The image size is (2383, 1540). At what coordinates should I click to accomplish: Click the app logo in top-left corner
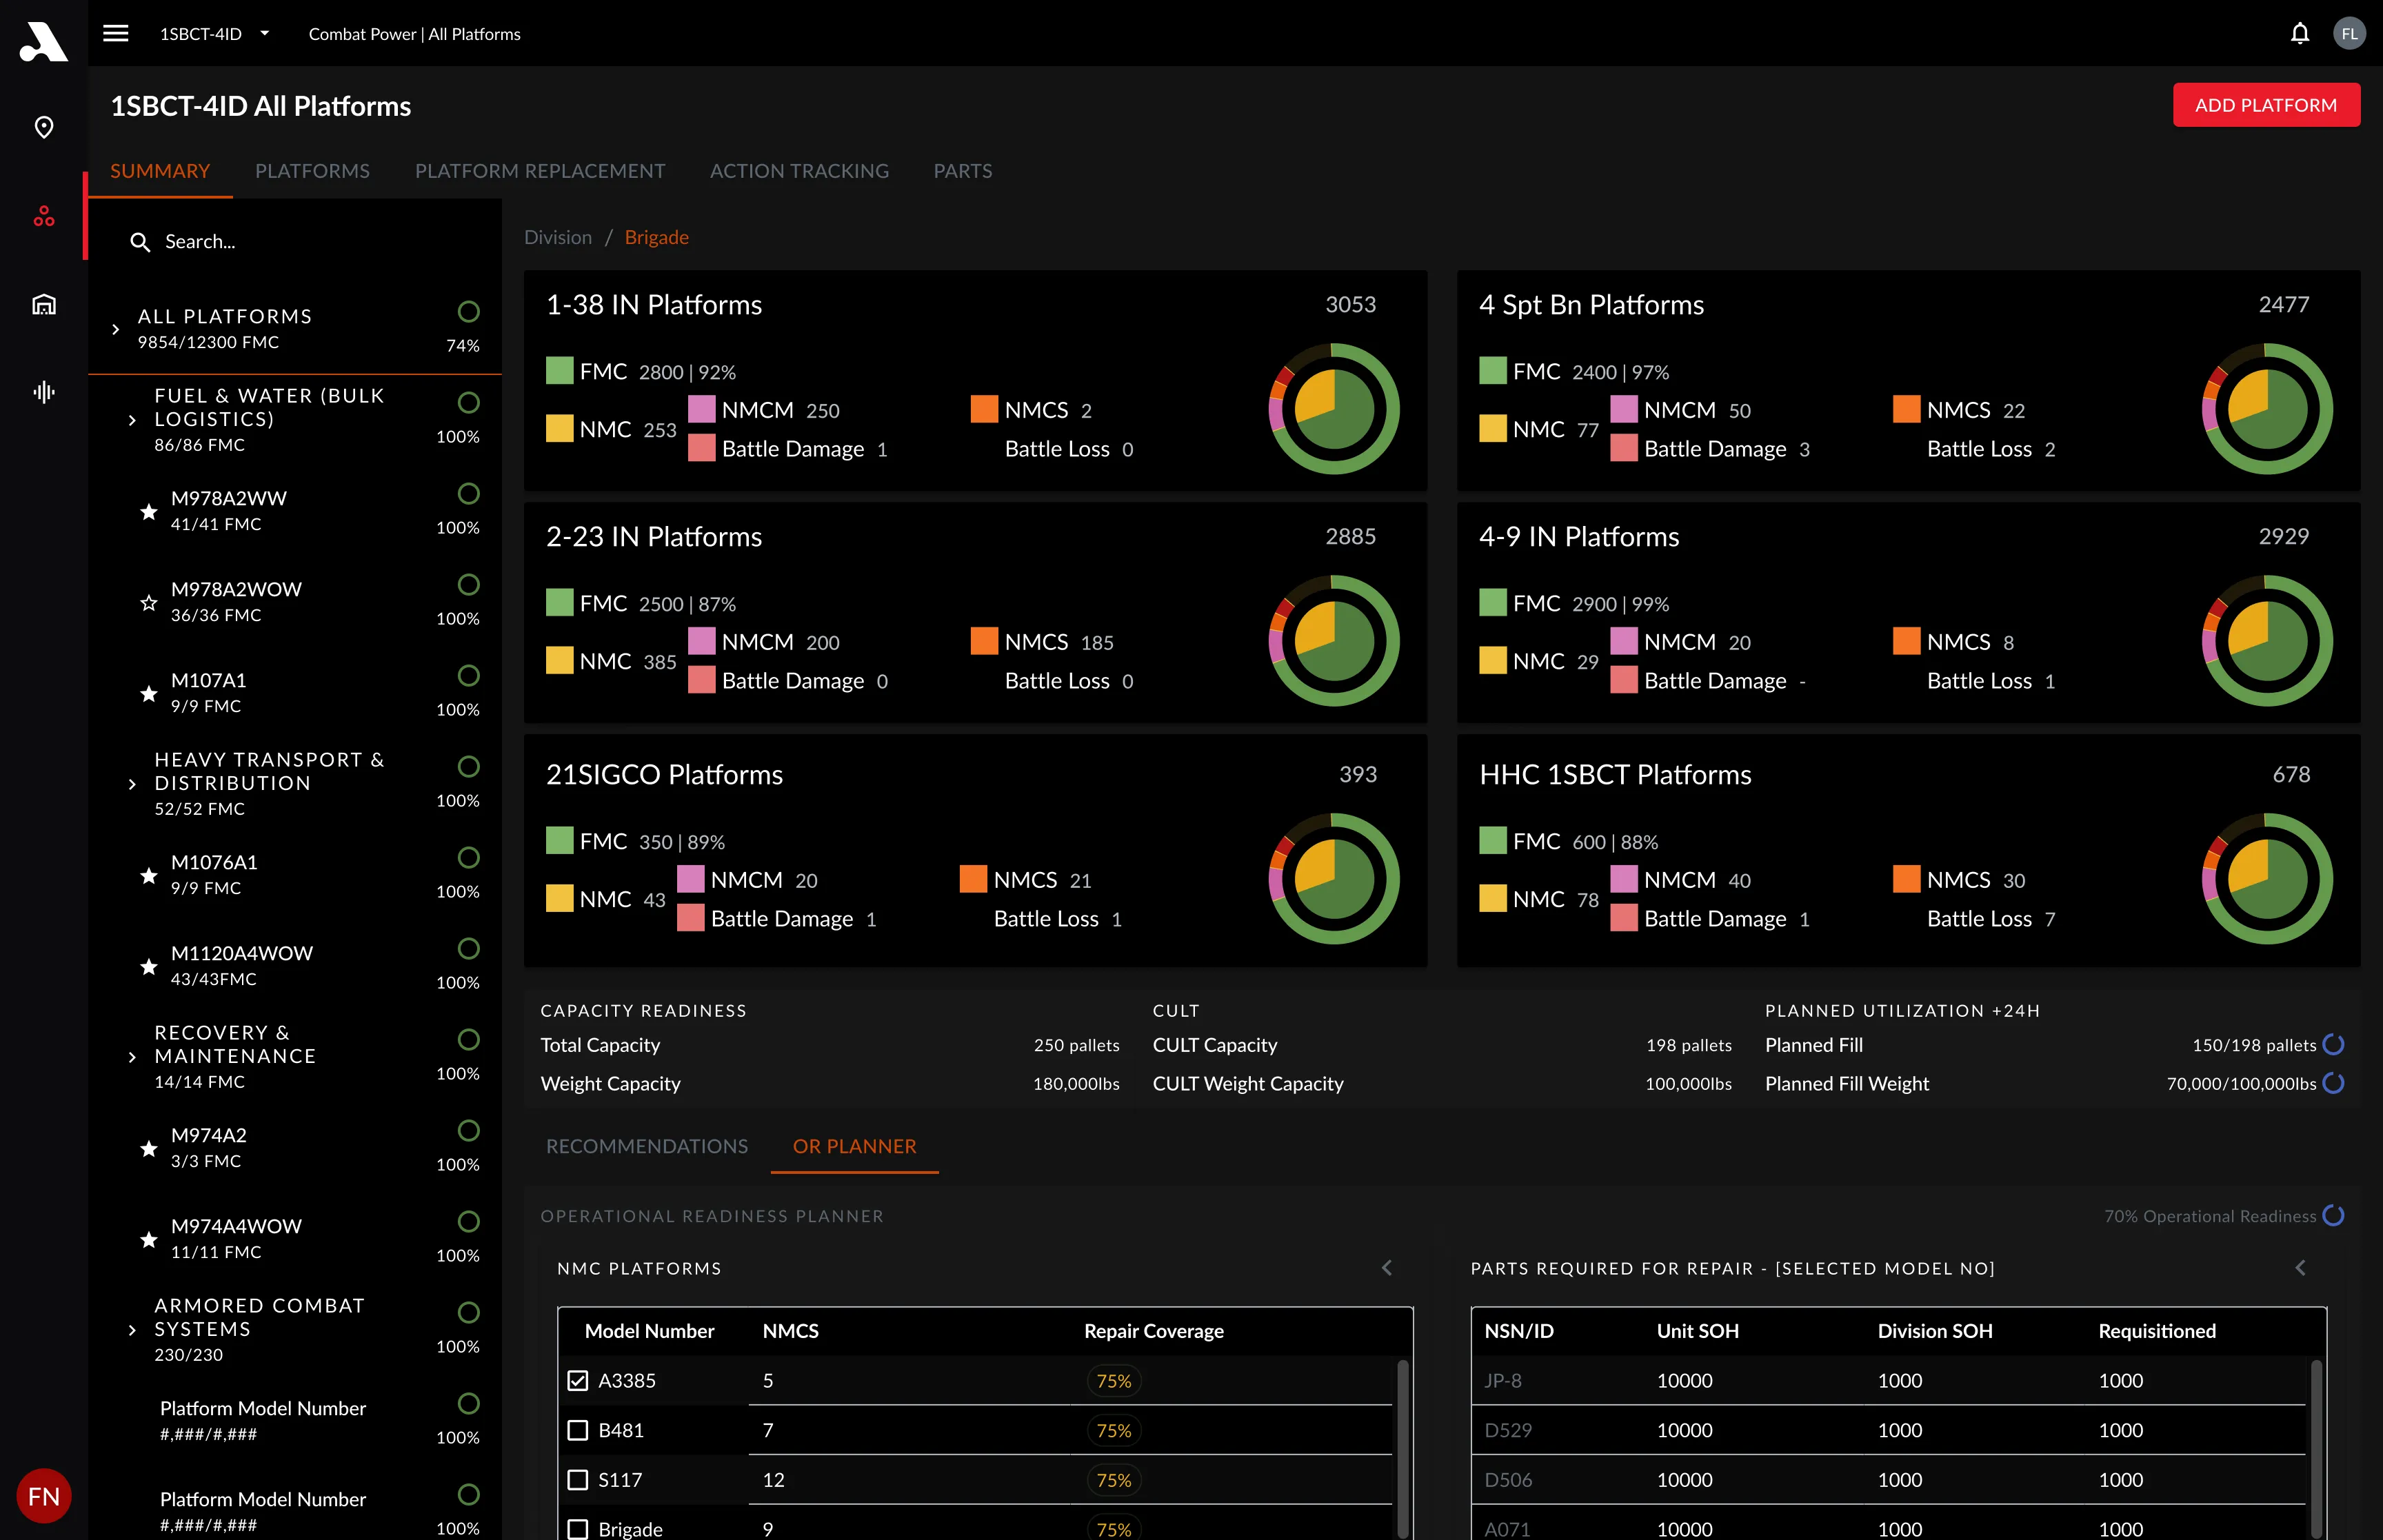coord(43,41)
